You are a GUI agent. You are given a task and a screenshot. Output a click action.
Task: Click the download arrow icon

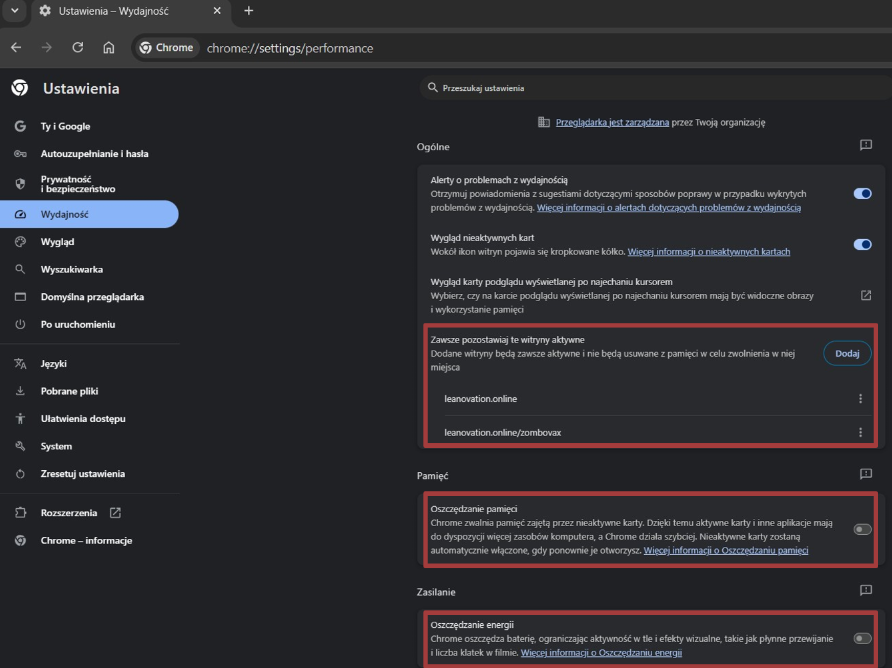[20, 391]
